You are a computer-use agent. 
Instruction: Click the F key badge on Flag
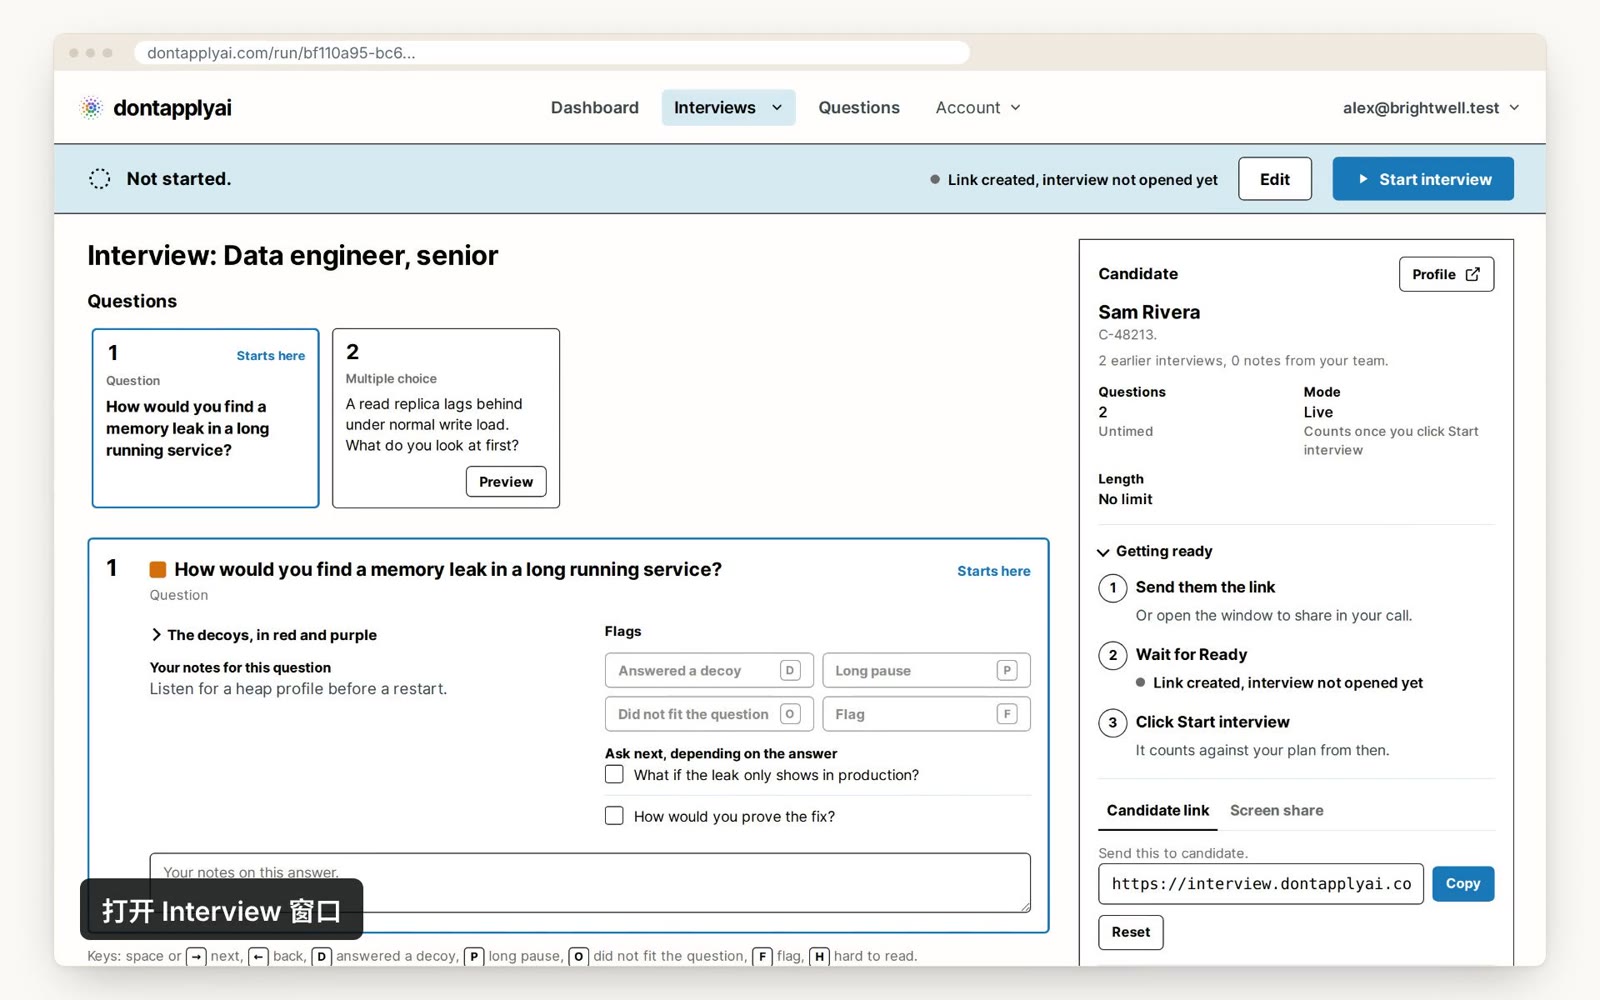click(x=1007, y=714)
